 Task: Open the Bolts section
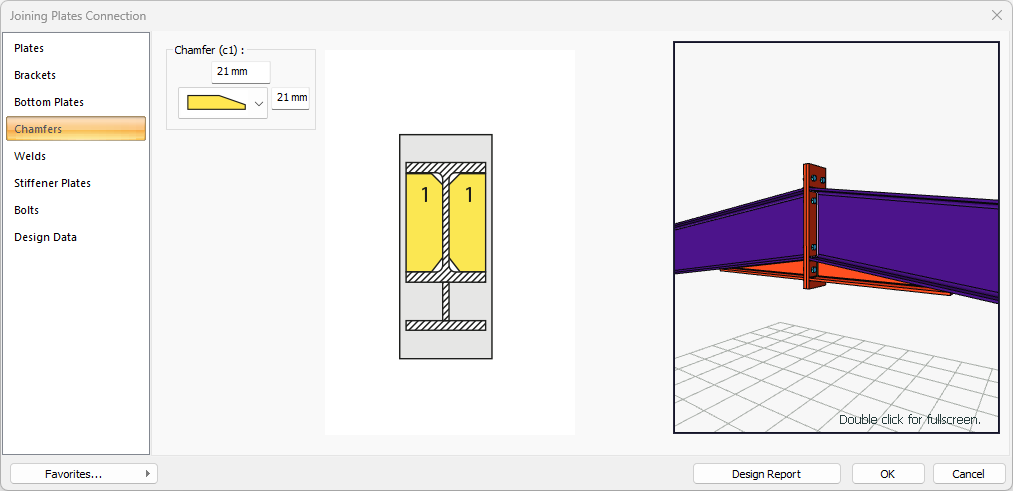pos(76,210)
